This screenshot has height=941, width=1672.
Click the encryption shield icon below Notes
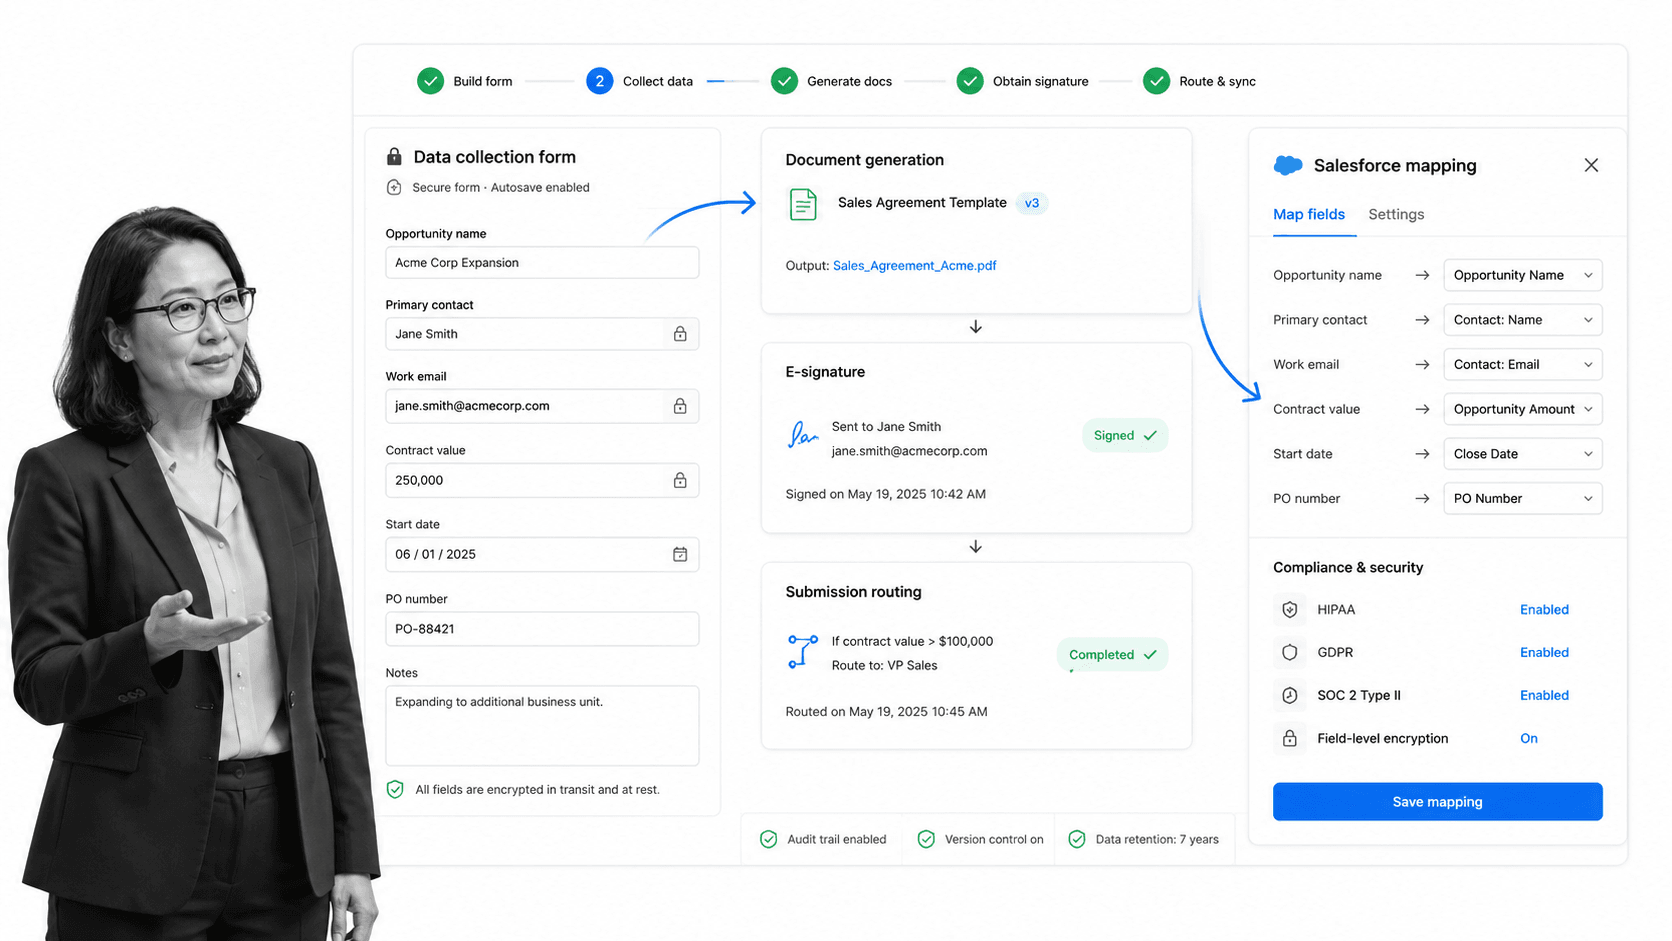(395, 789)
